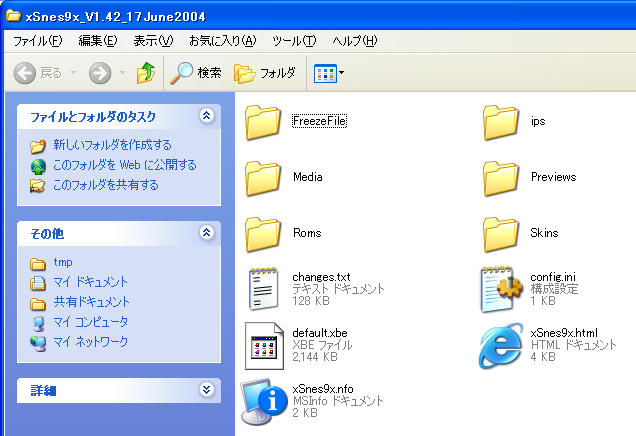The width and height of the screenshot is (636, 436).
Task: Select the default.xbe file icon
Action: tap(264, 346)
